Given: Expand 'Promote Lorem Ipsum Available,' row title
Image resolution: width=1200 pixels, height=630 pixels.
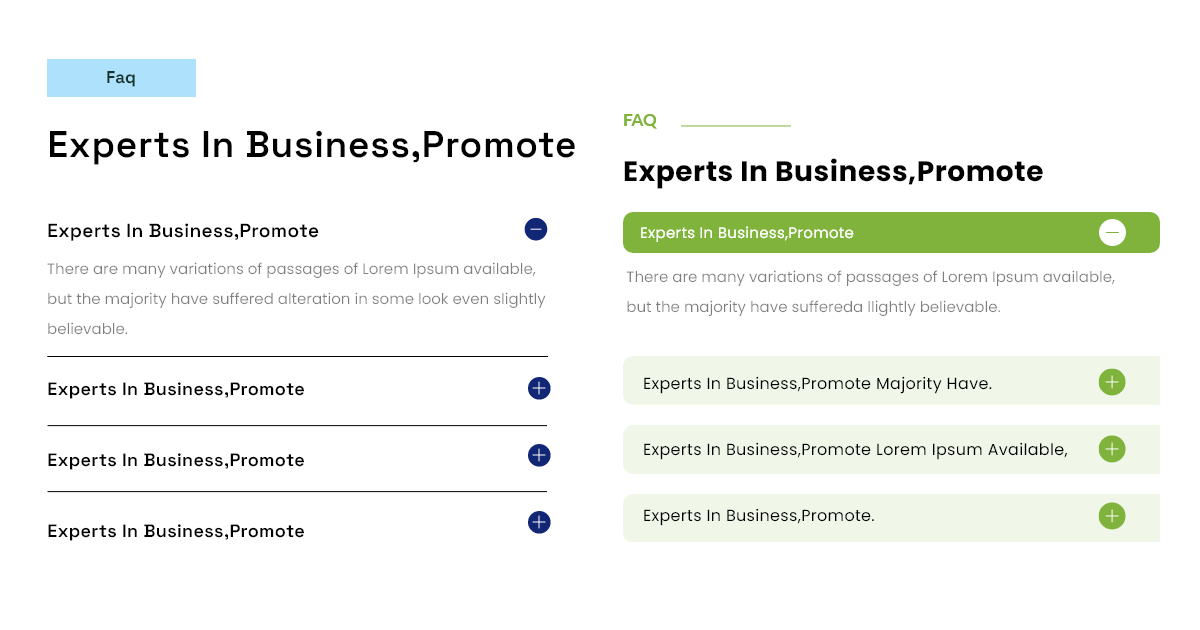Looking at the screenshot, I should point(855,450).
